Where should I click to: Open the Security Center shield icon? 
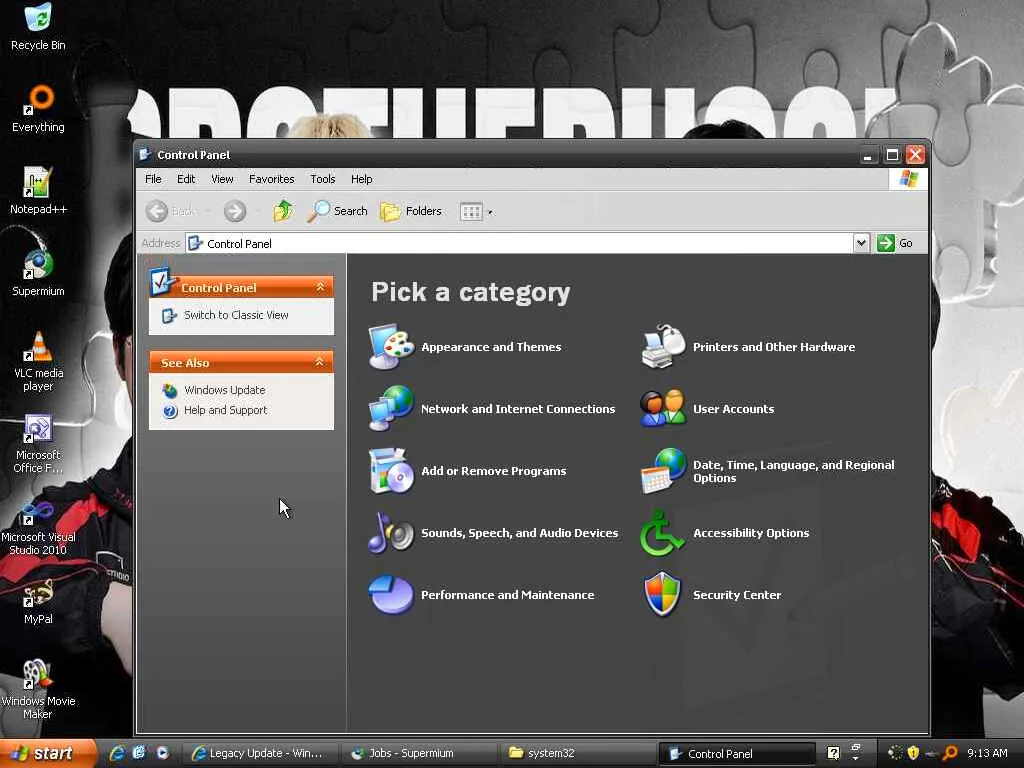pyautogui.click(x=663, y=594)
